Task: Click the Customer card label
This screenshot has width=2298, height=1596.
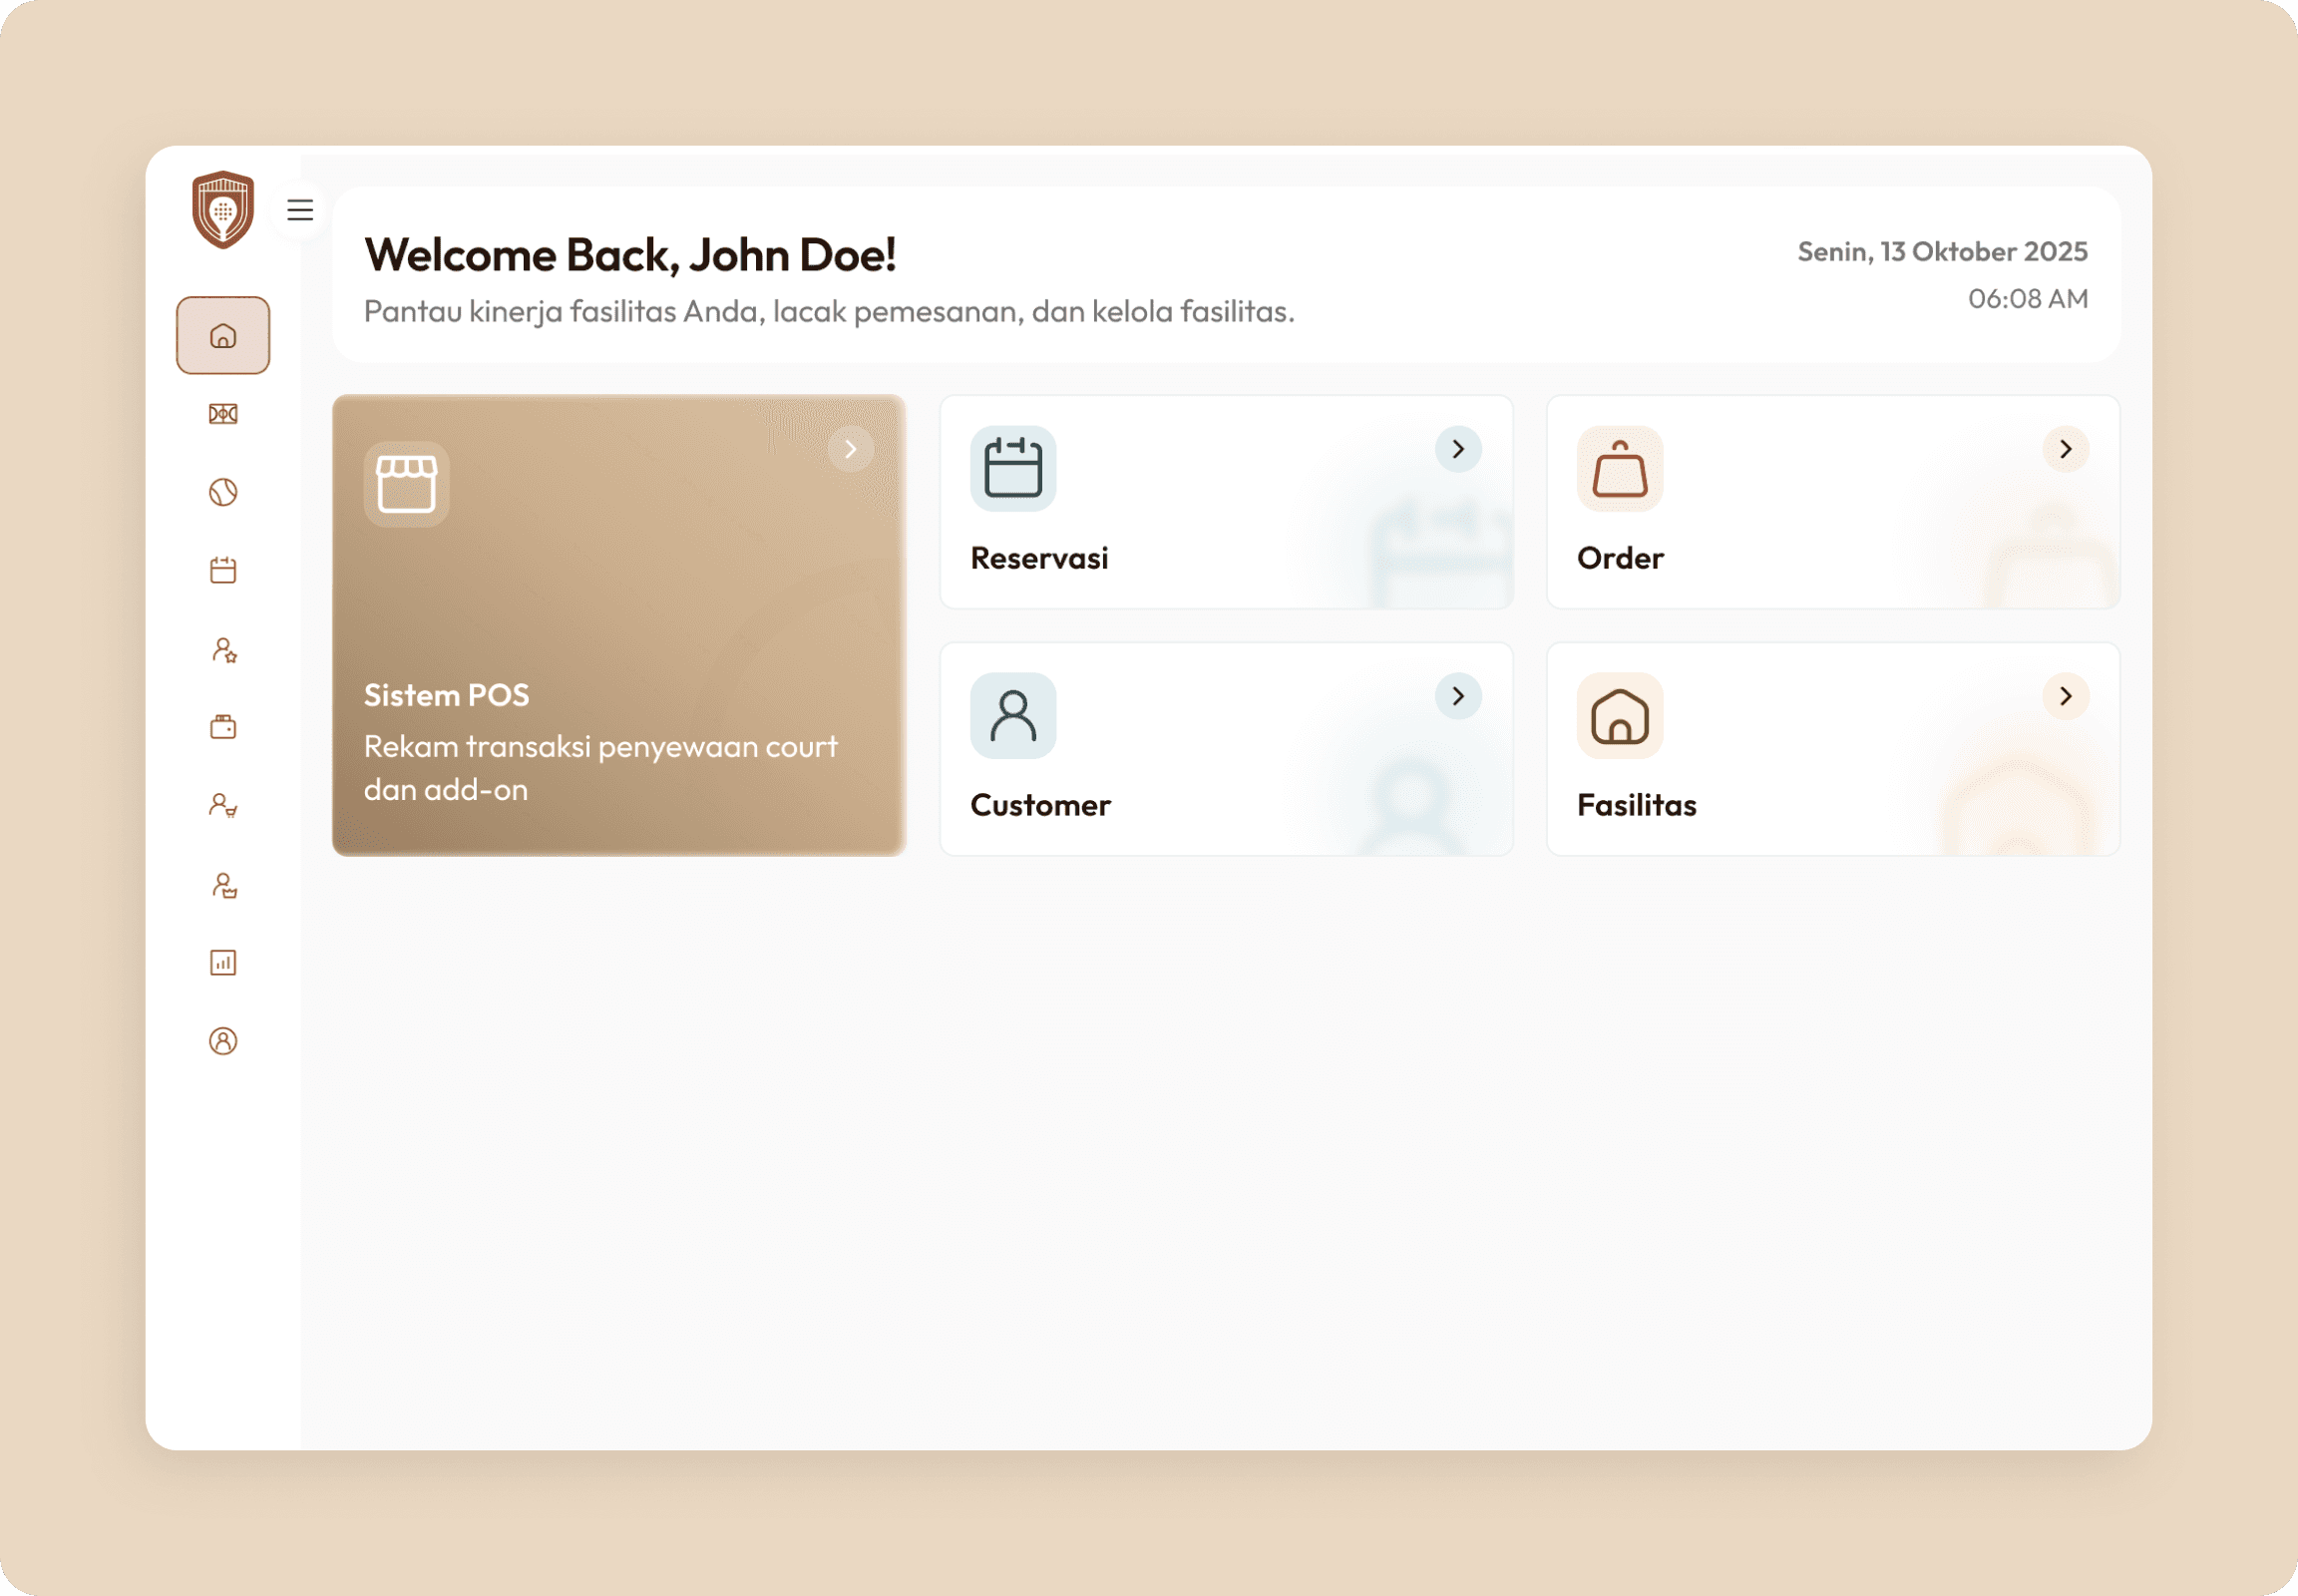Action: click(1040, 805)
